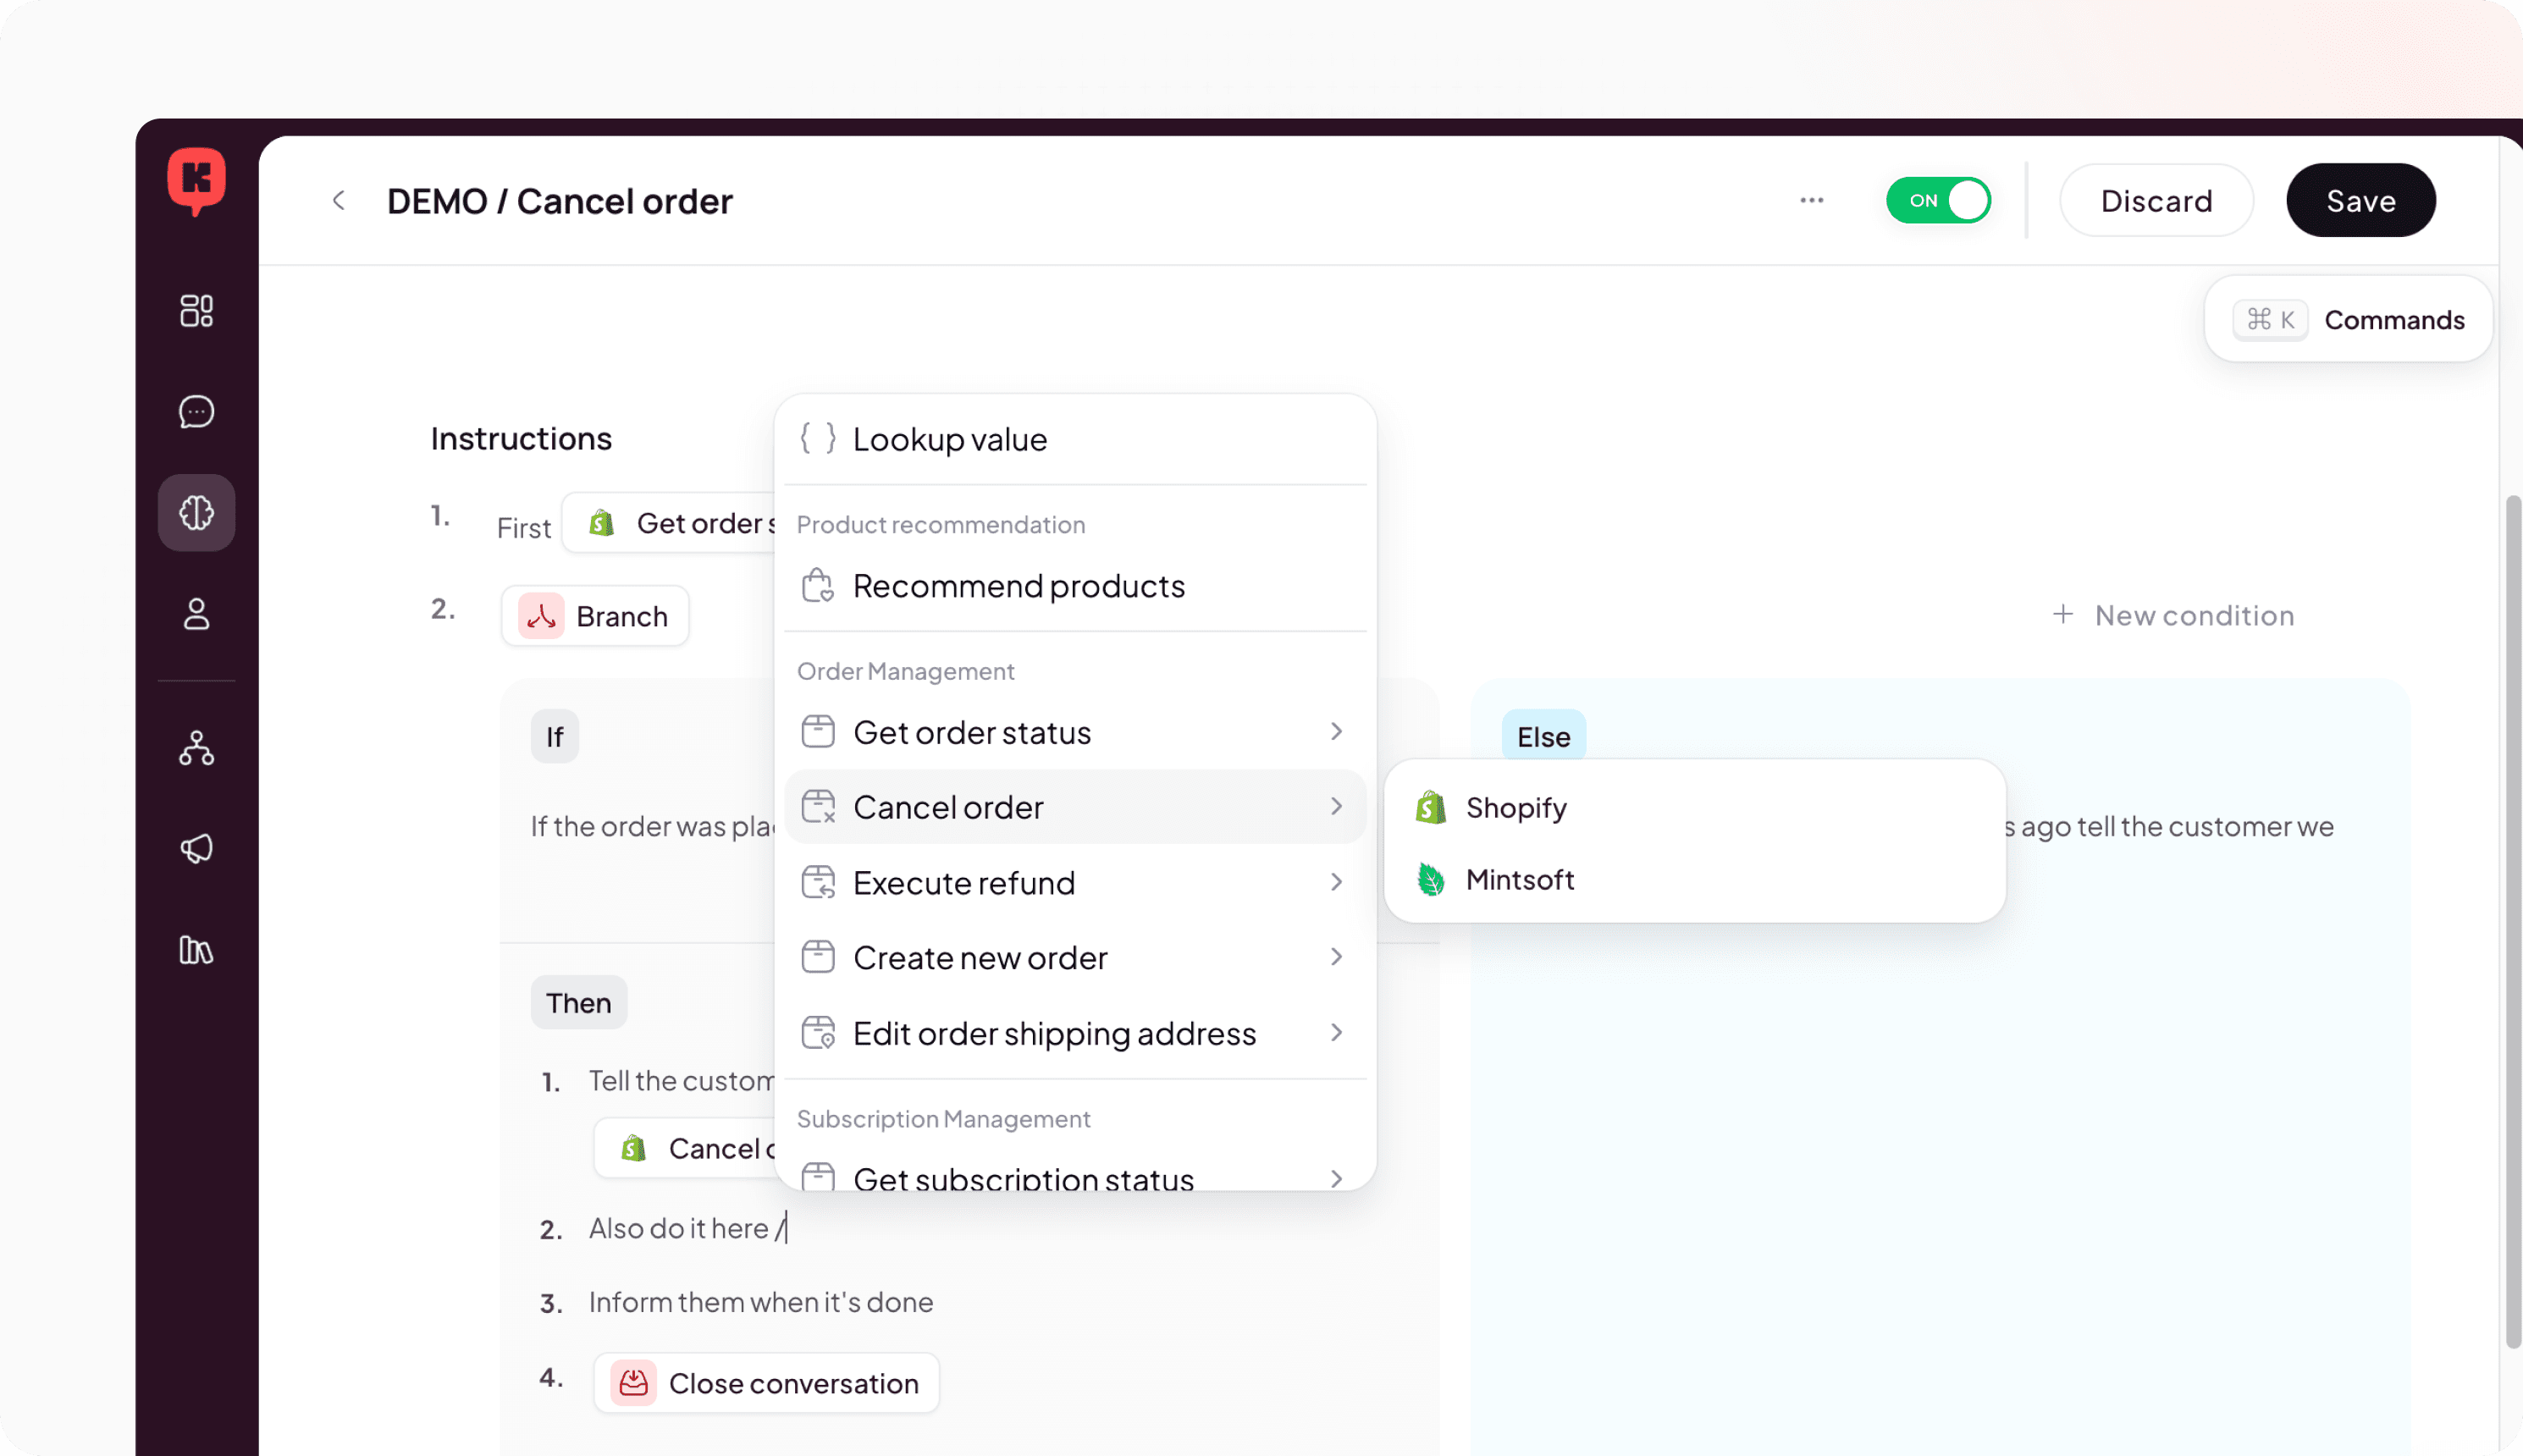
Task: Expand the Execute refund submenu arrow
Action: click(x=1336, y=882)
